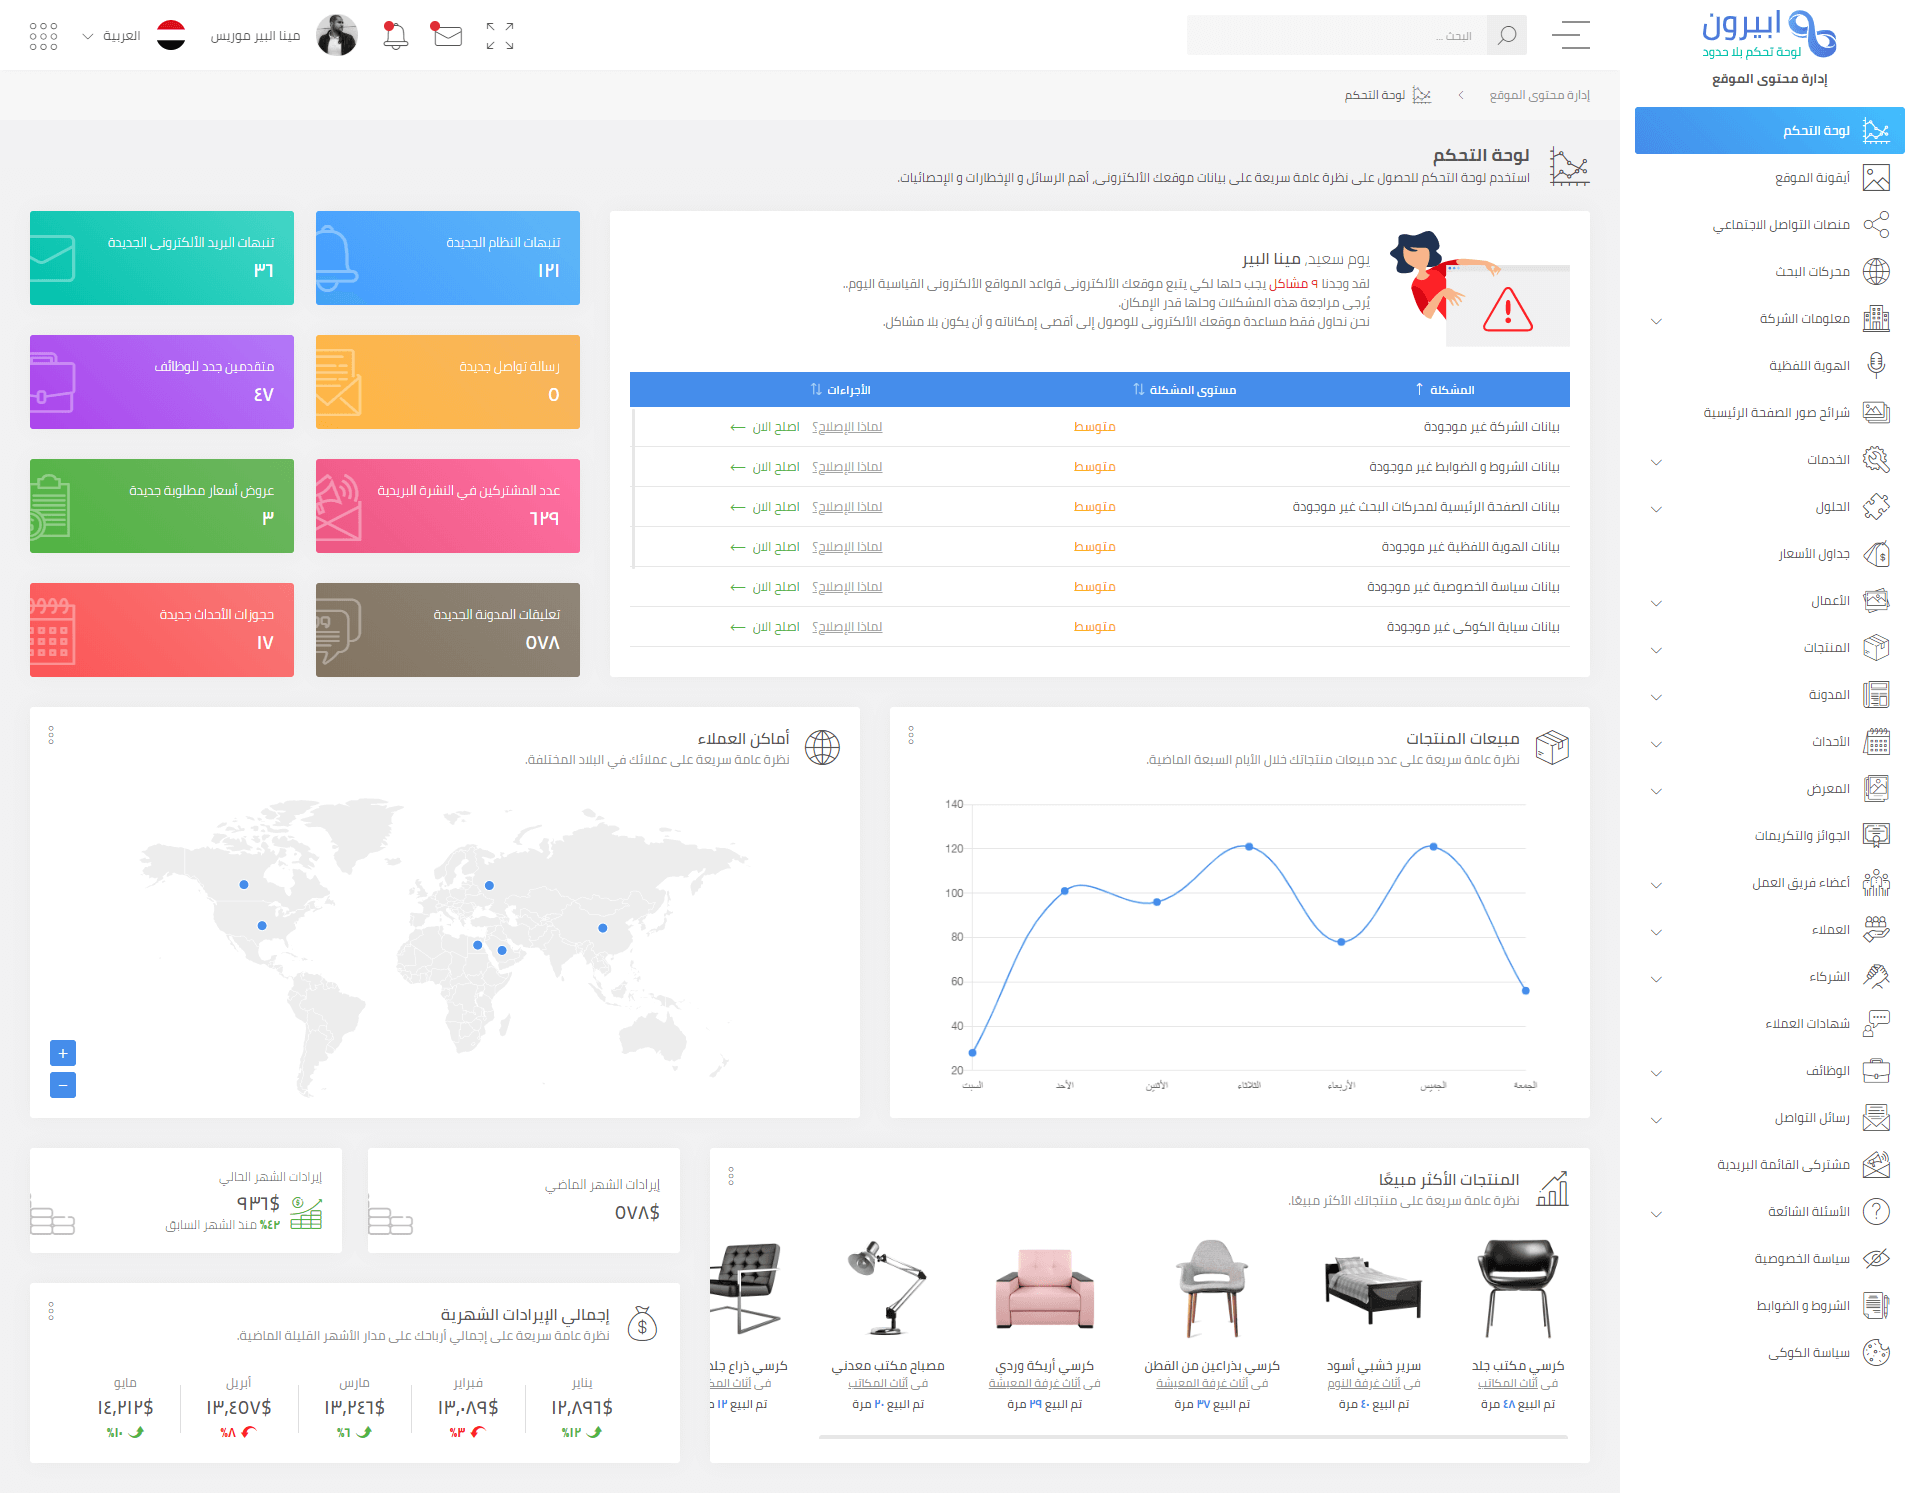Open options dots on مبيعات المنتجات card
Viewport: 1920px width, 1493px height.
pyautogui.click(x=911, y=735)
